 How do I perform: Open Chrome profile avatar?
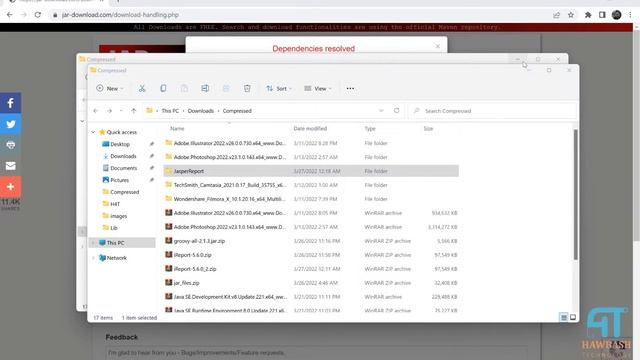tap(616, 15)
